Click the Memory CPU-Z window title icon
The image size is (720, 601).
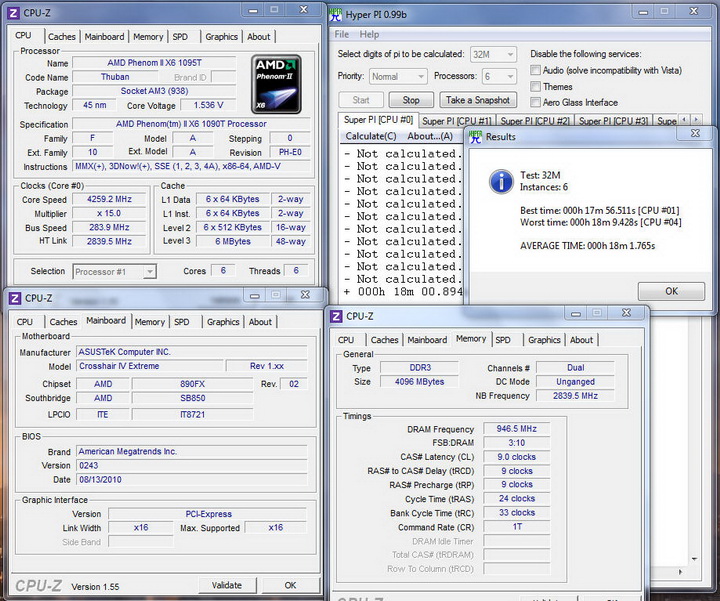337,316
